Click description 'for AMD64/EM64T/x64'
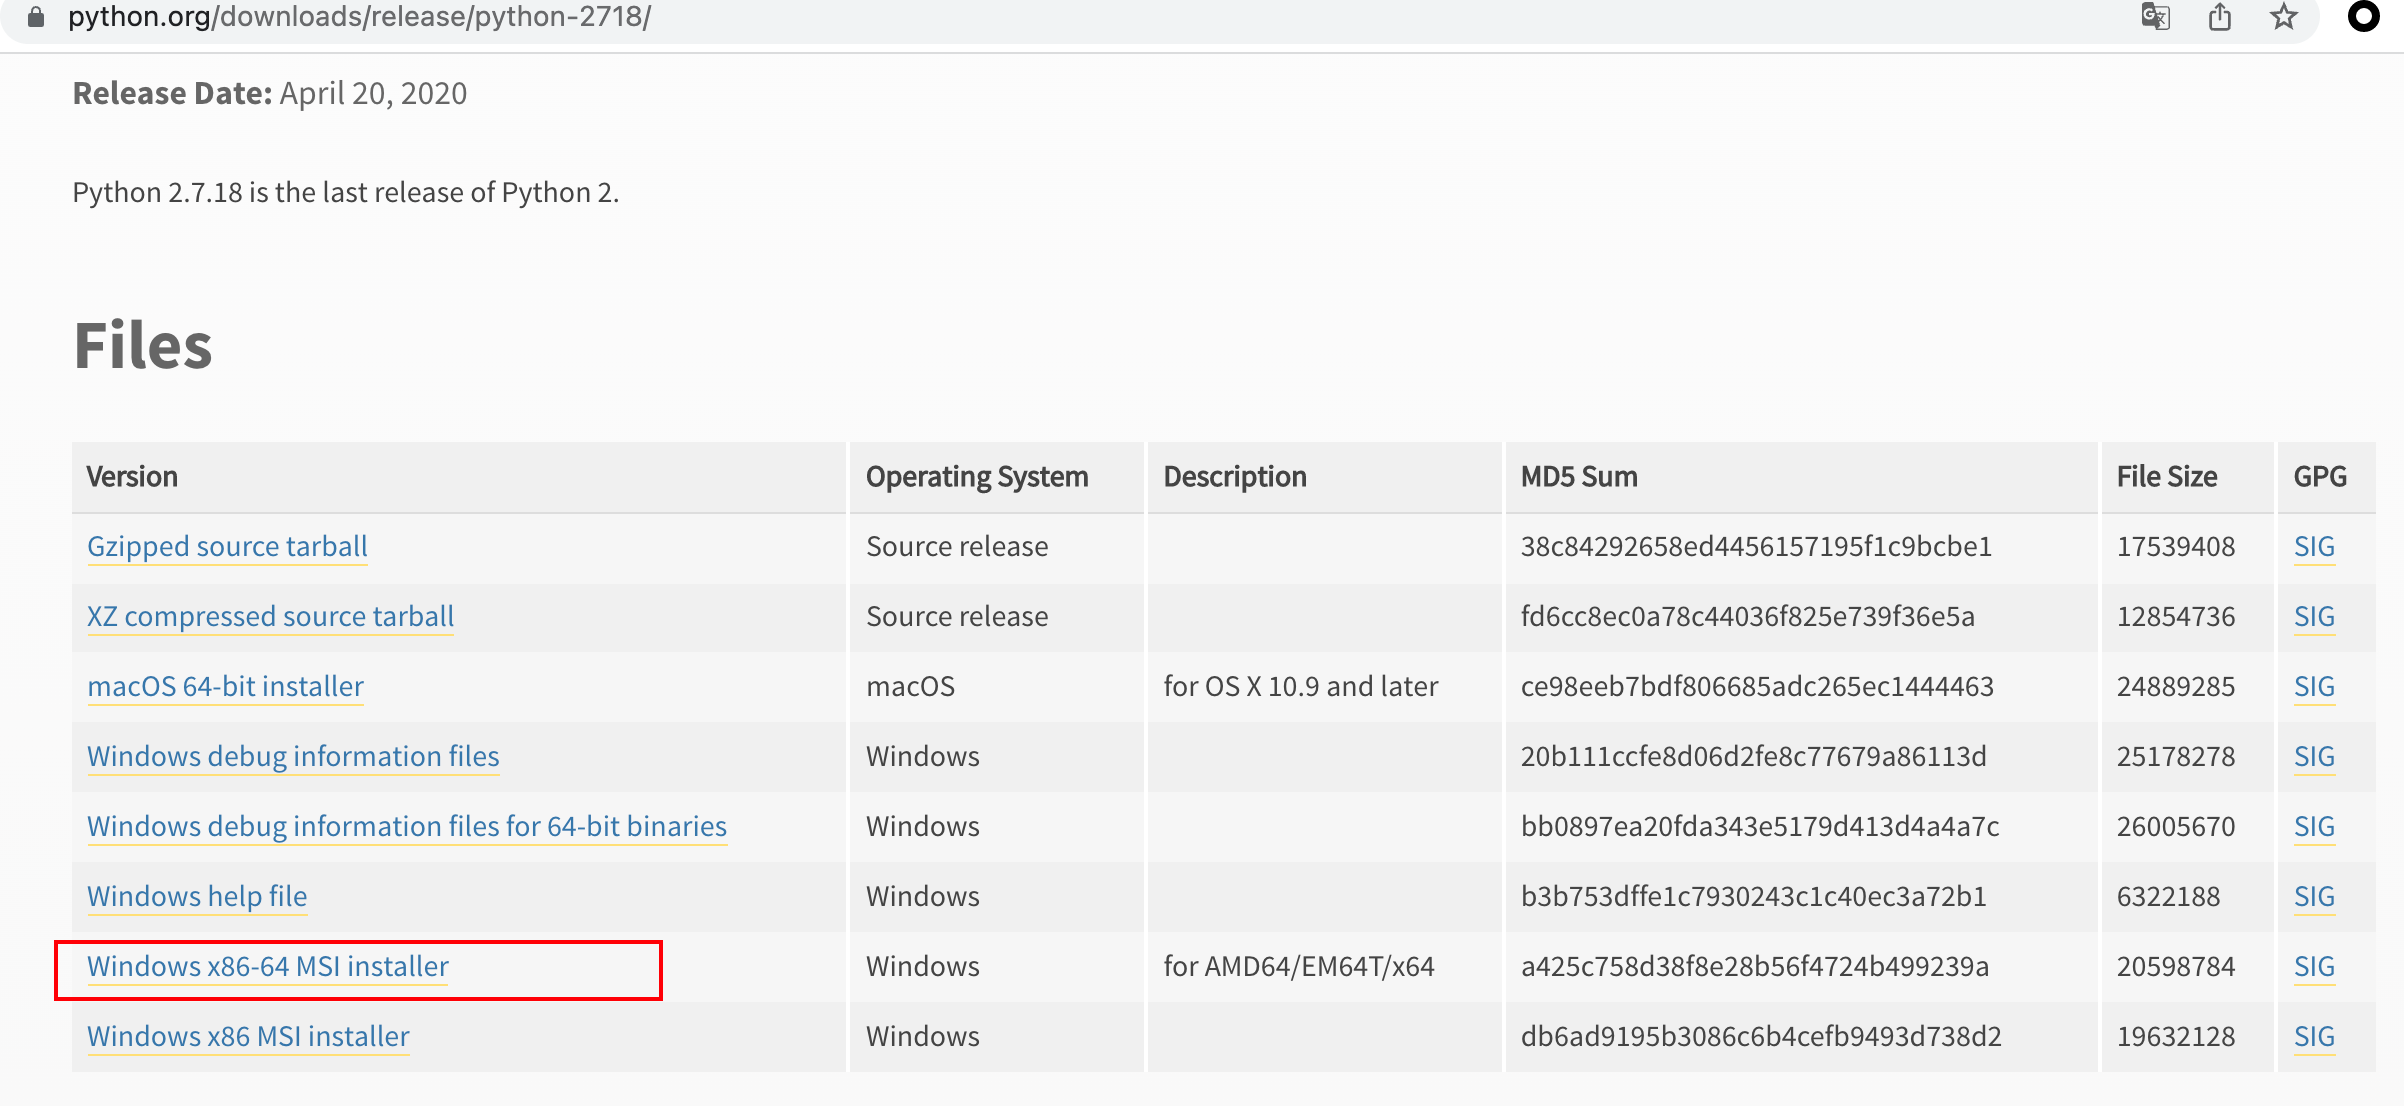2404x1106 pixels. [1299, 966]
